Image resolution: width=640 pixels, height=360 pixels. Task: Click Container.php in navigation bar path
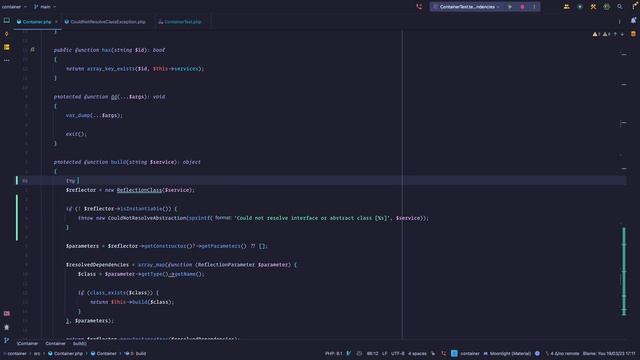click(65, 354)
